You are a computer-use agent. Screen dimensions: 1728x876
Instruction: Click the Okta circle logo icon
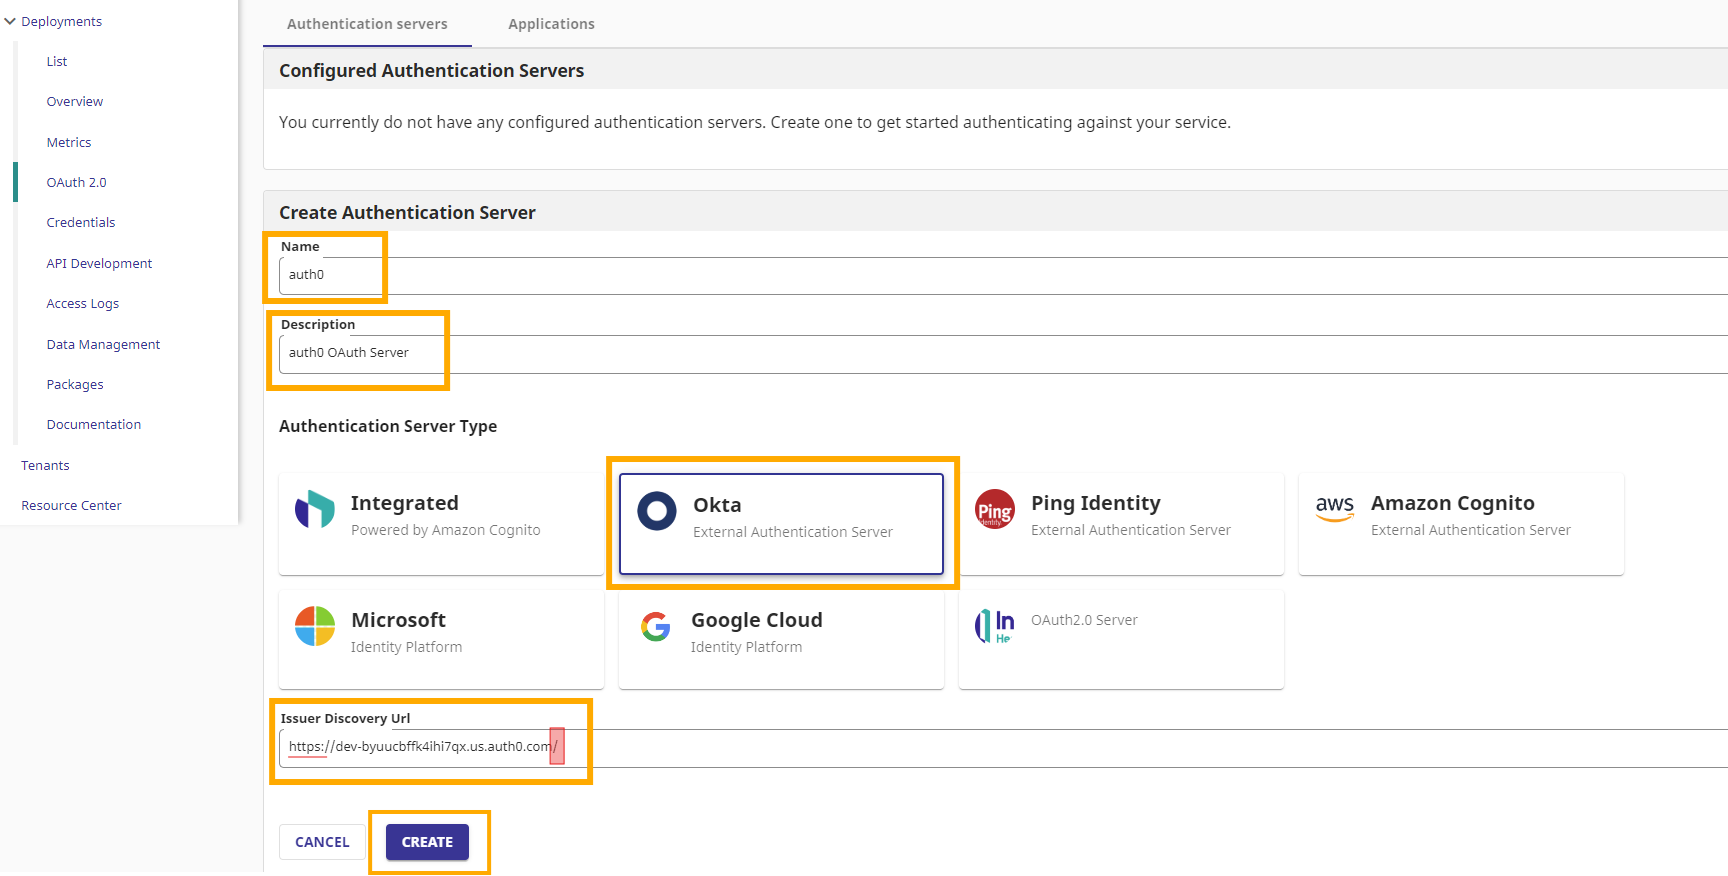coord(657,511)
